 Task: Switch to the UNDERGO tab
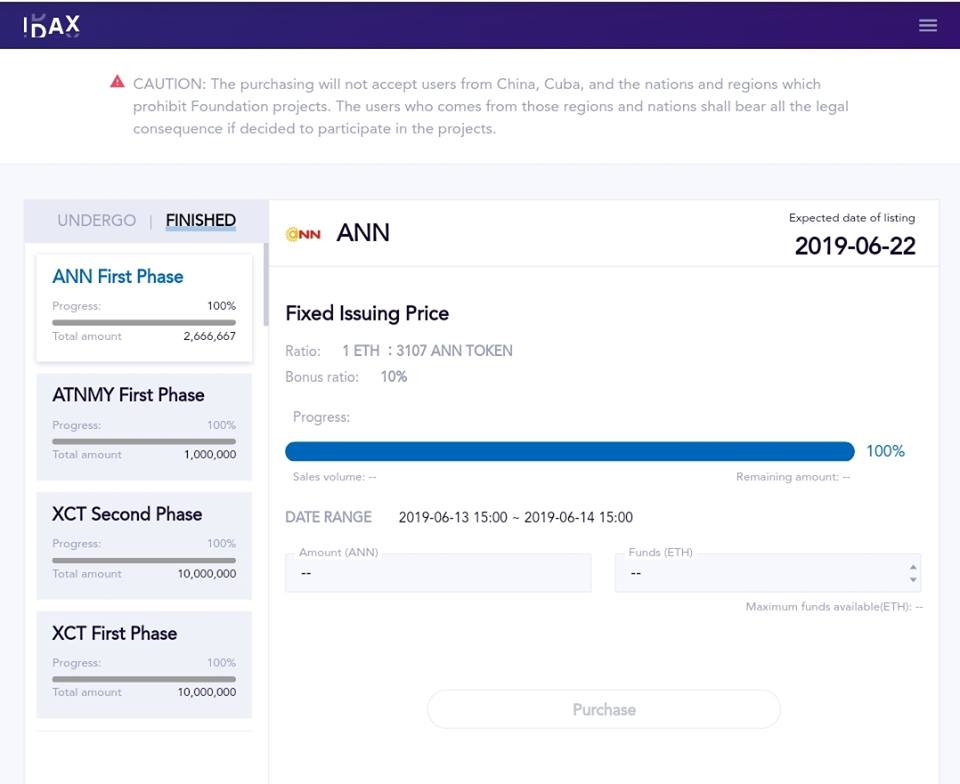pyautogui.click(x=97, y=220)
